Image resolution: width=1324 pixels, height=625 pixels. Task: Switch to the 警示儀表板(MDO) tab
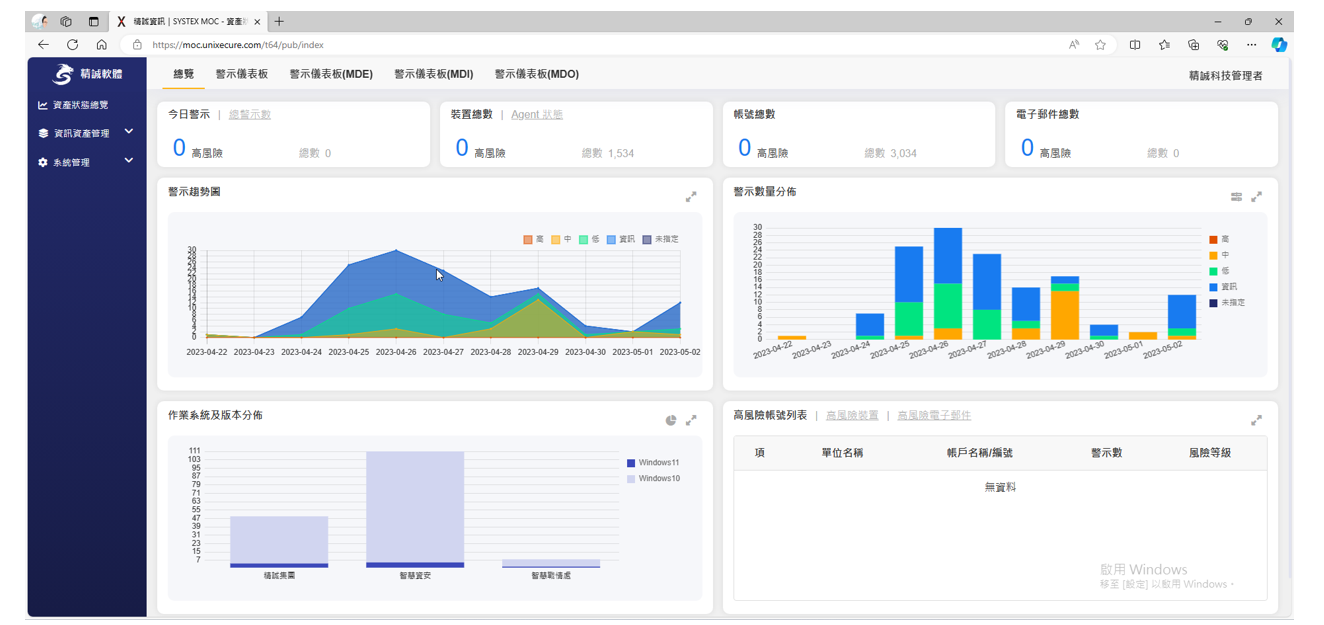[537, 74]
